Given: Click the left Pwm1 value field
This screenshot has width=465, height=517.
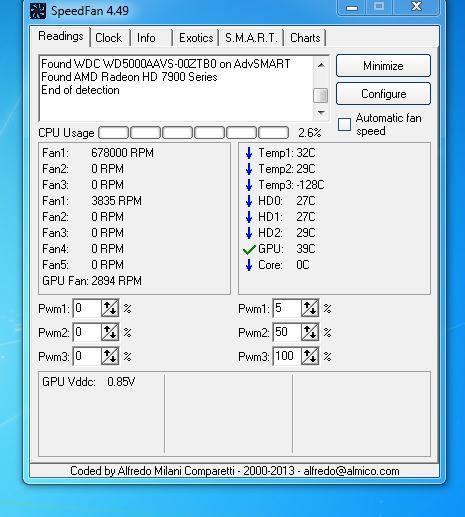Looking at the screenshot, I should pos(87,308).
